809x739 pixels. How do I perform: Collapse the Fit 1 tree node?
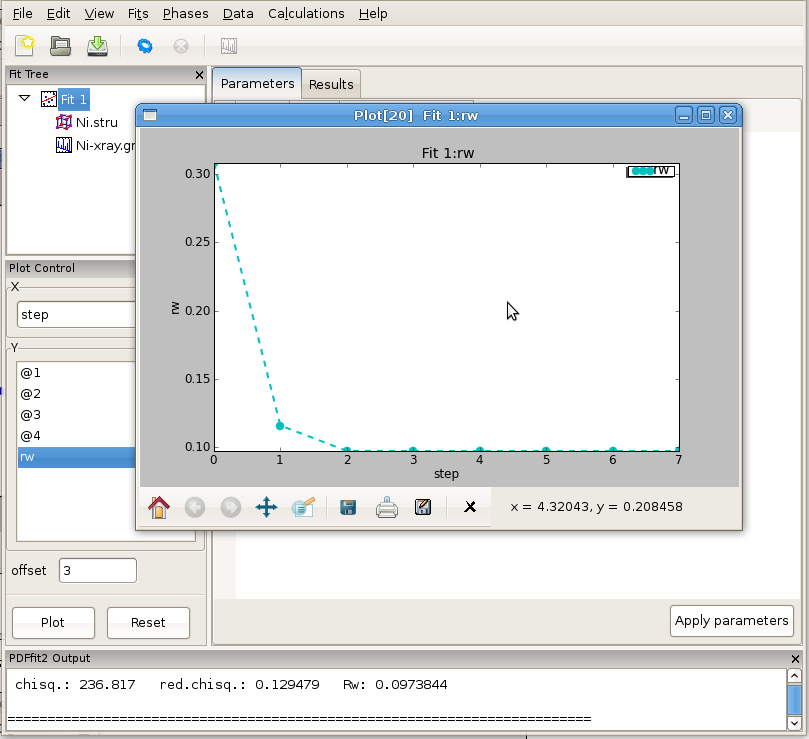click(25, 99)
